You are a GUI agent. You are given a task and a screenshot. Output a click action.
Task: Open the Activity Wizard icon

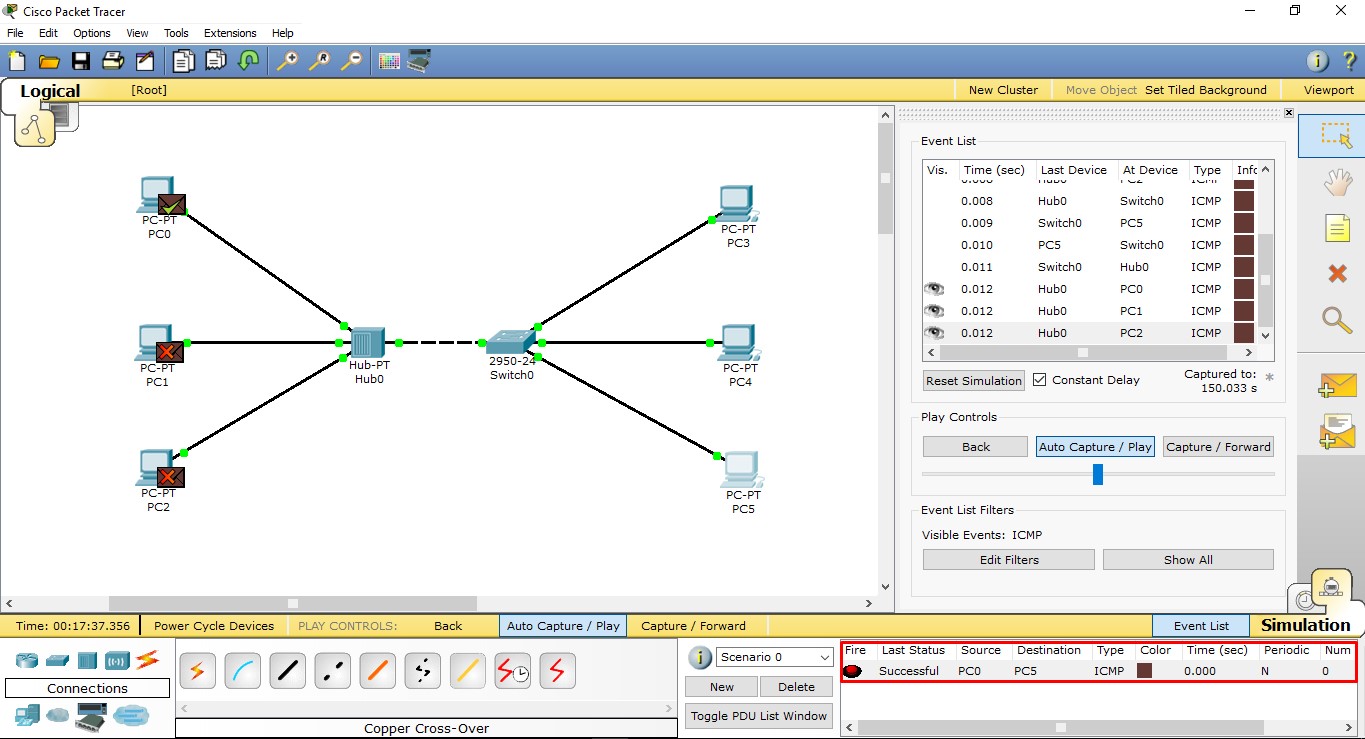145,61
